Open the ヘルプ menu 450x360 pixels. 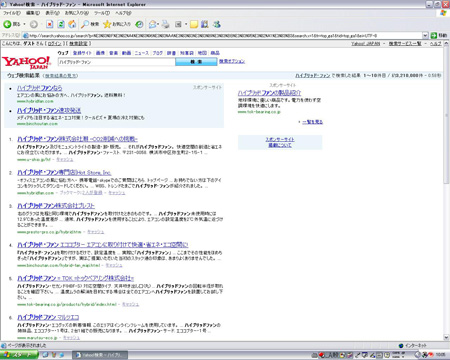[123, 13]
